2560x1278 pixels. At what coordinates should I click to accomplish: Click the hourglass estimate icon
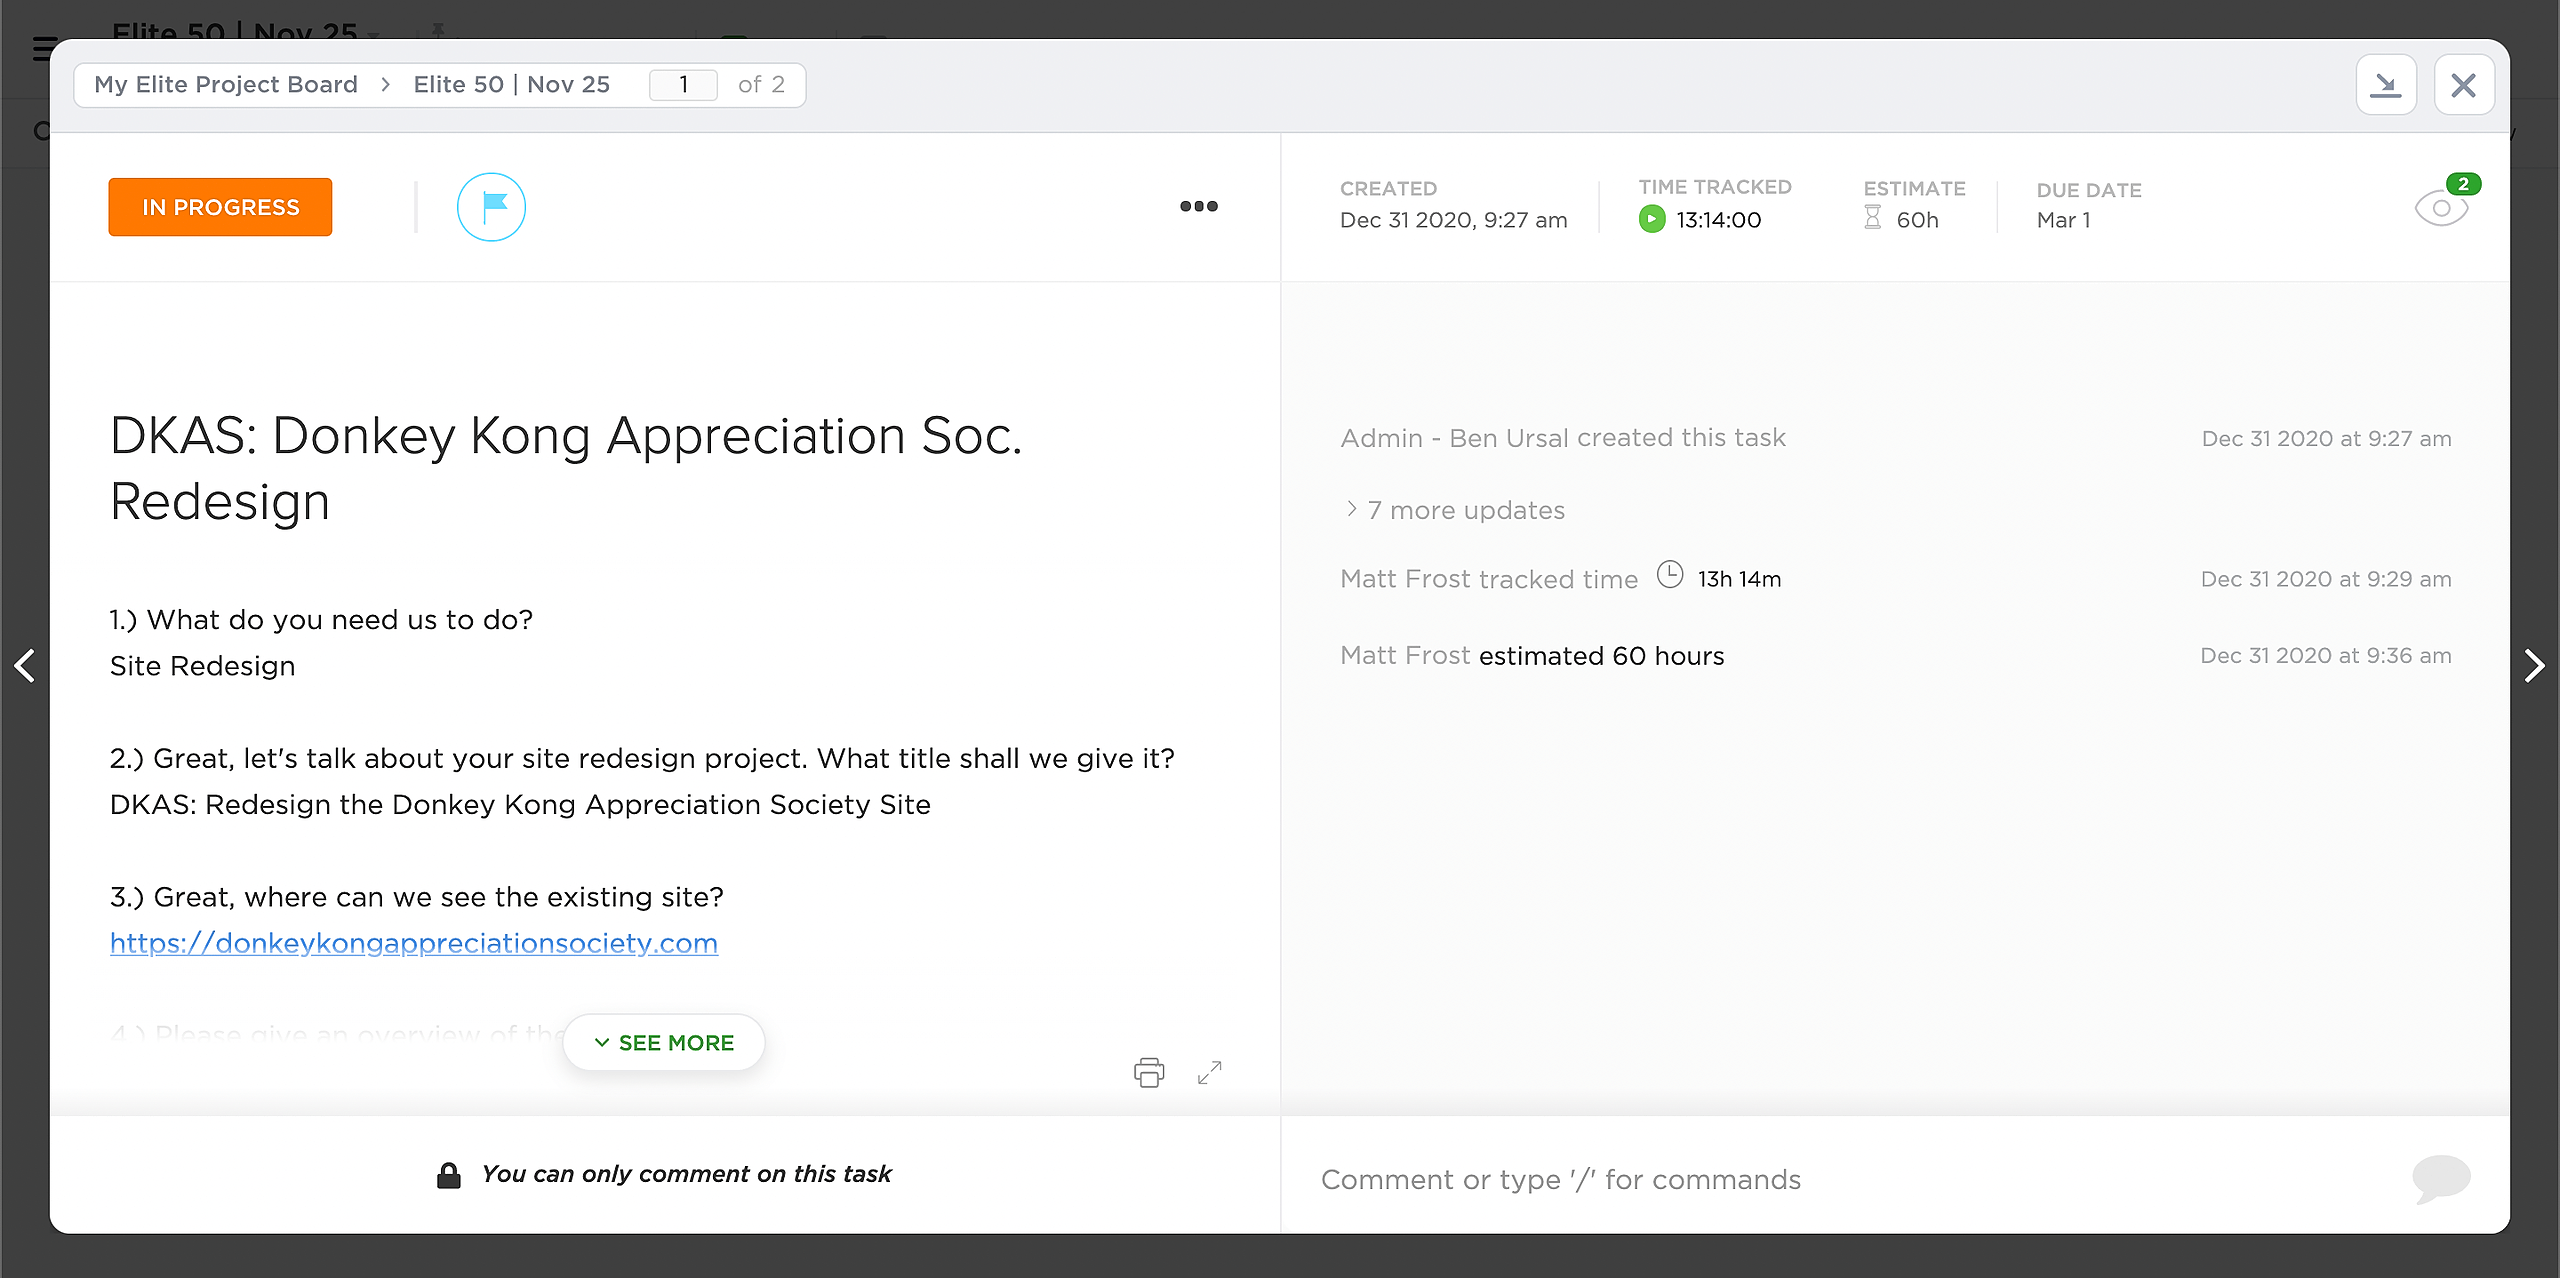click(1873, 218)
